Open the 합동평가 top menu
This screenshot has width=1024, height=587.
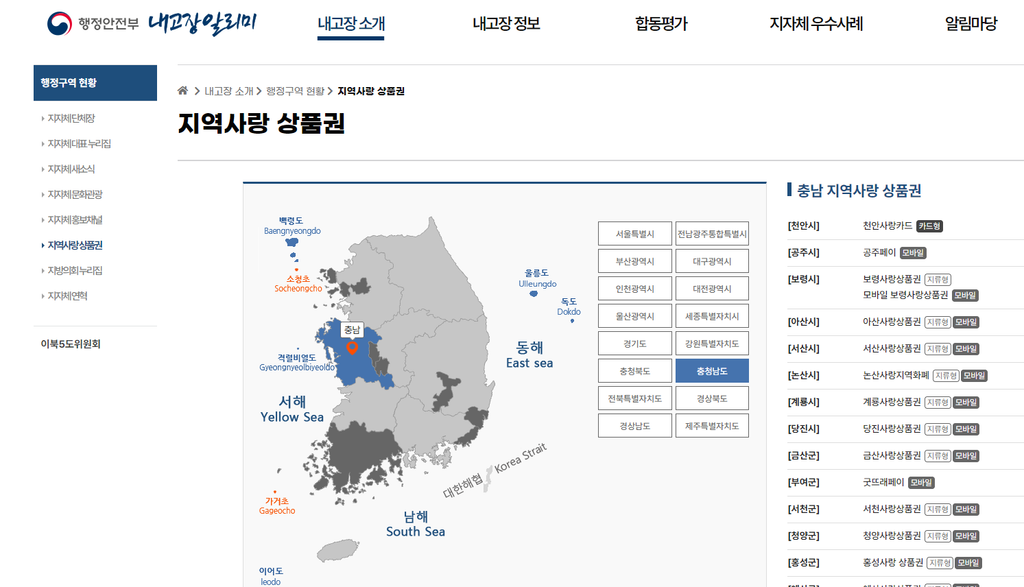click(x=661, y=24)
